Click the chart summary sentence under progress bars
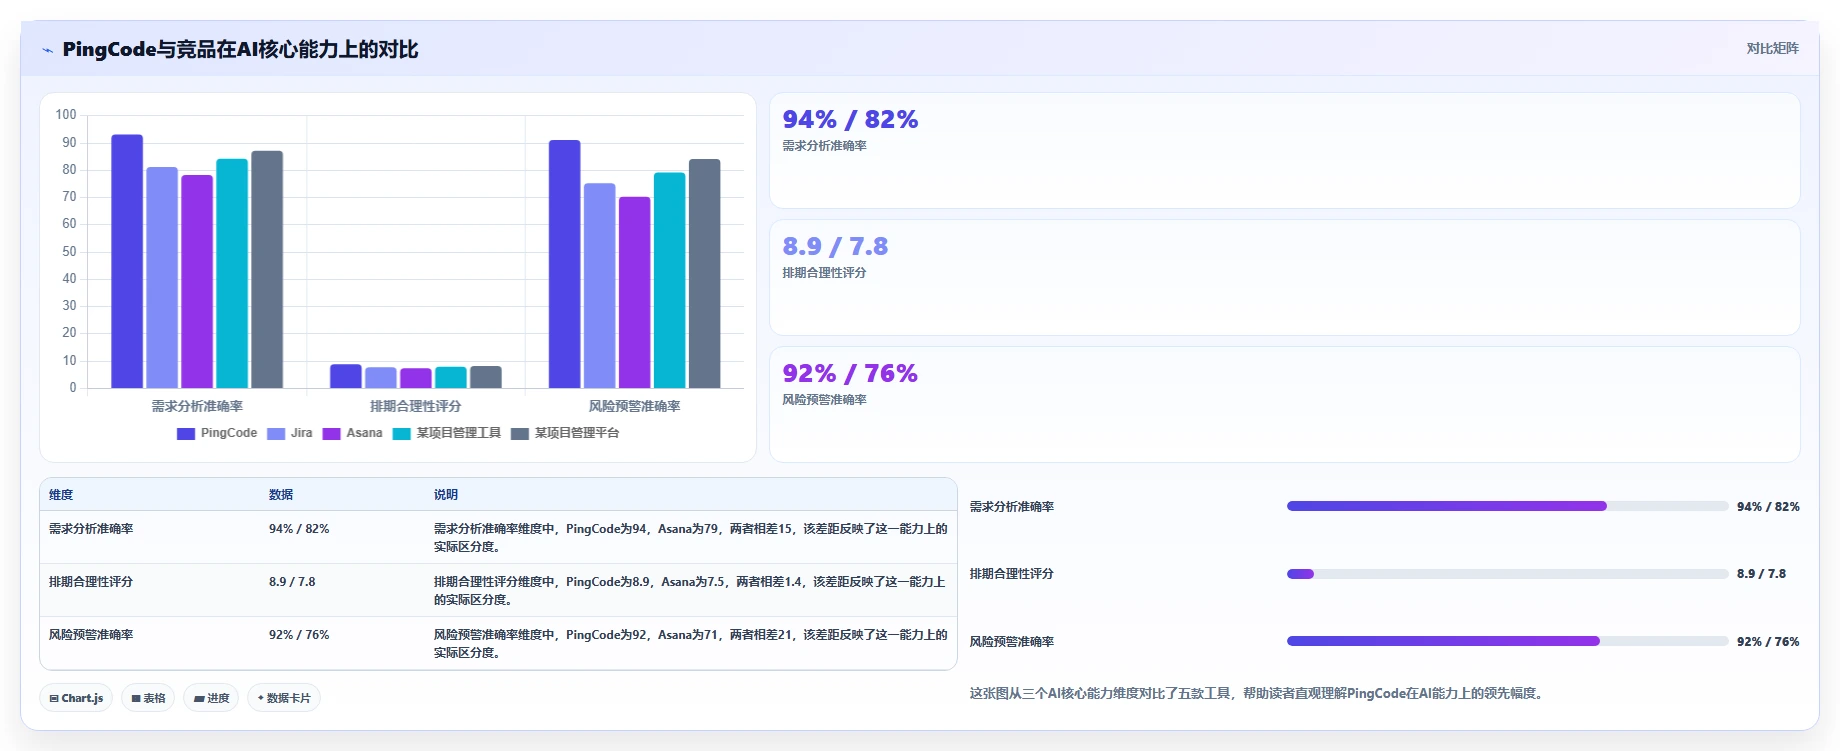The height and width of the screenshot is (751, 1840). click(x=1258, y=693)
